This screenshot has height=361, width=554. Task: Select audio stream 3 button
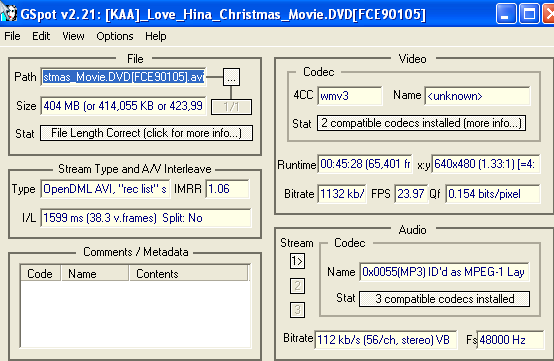[297, 310]
